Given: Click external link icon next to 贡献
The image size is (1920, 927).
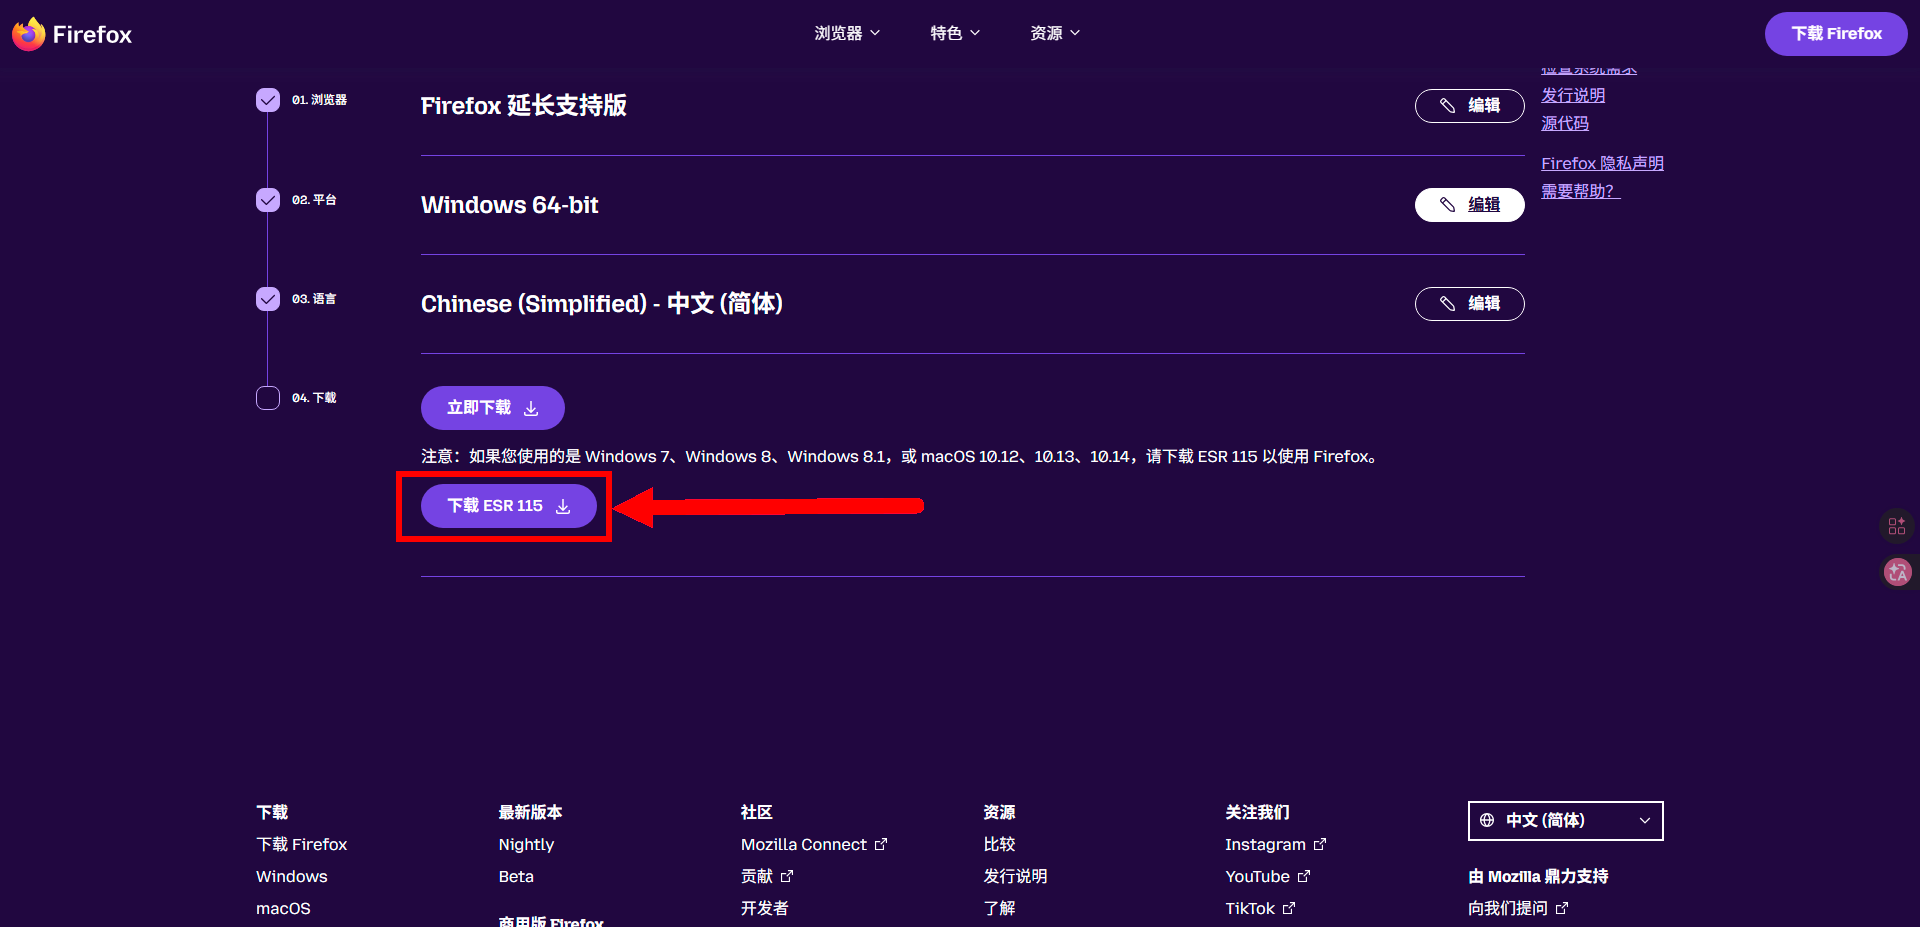Looking at the screenshot, I should click(x=787, y=876).
